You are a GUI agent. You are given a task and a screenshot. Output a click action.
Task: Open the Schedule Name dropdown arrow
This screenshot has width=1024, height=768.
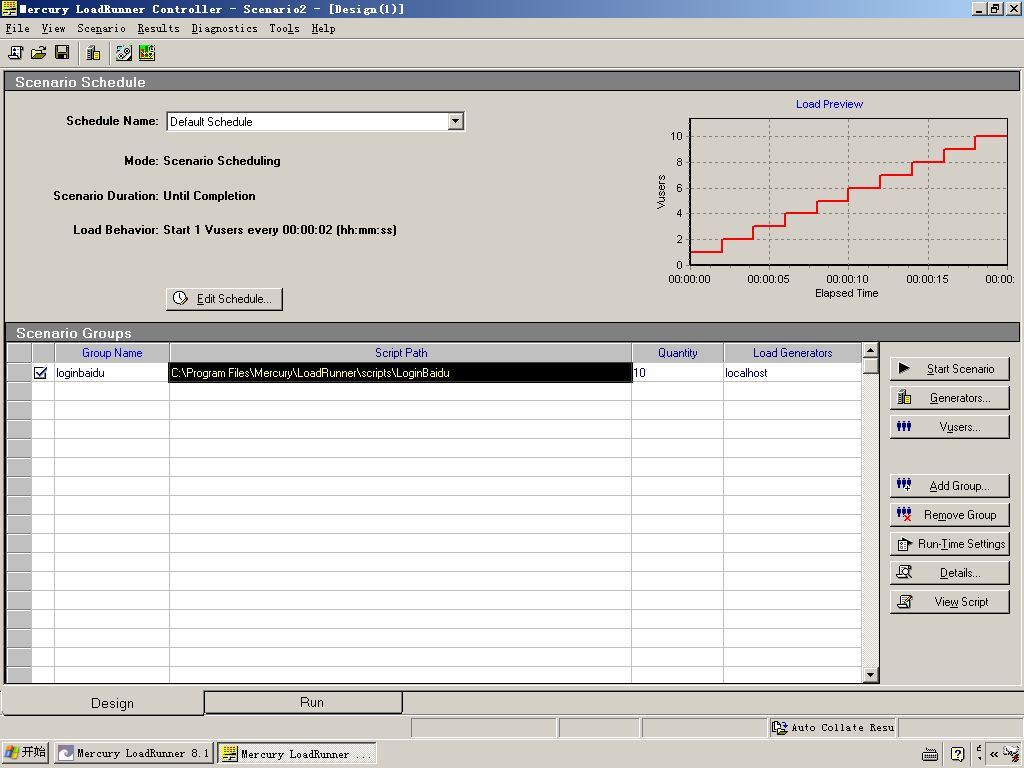[456, 121]
